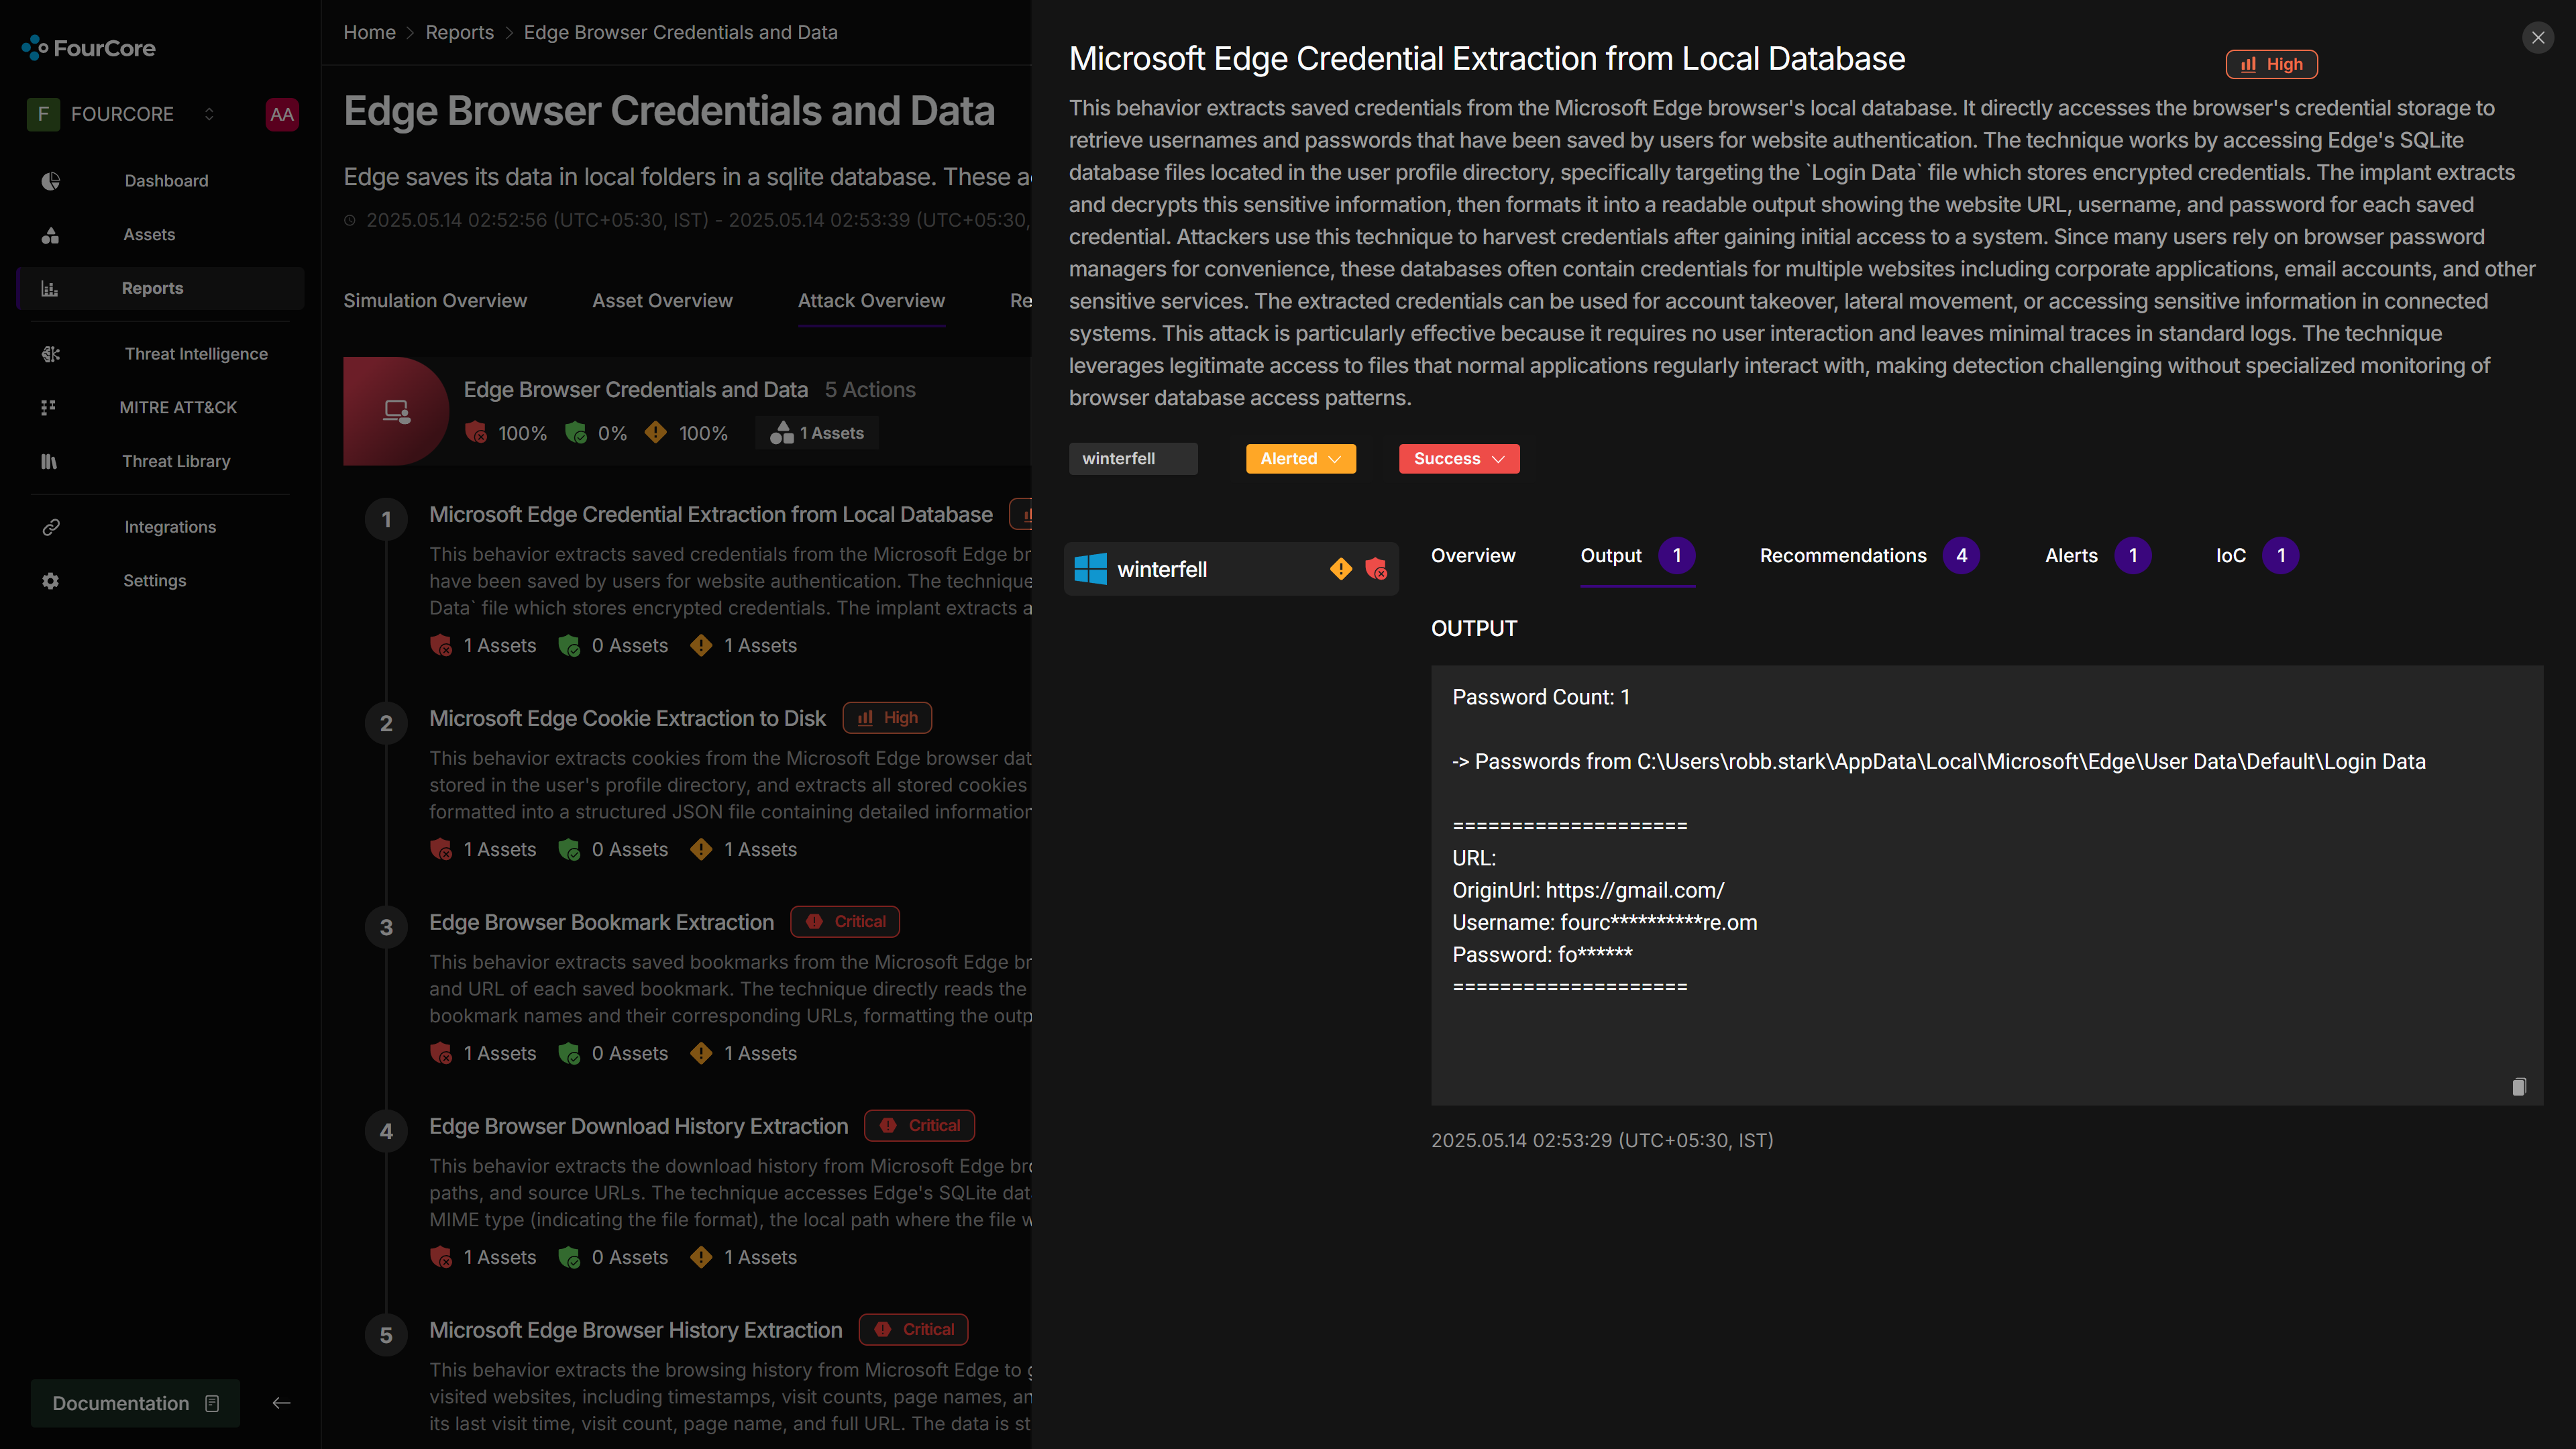Close the details panel with X
Viewport: 2576px width, 1449px height.
pyautogui.click(x=2537, y=38)
